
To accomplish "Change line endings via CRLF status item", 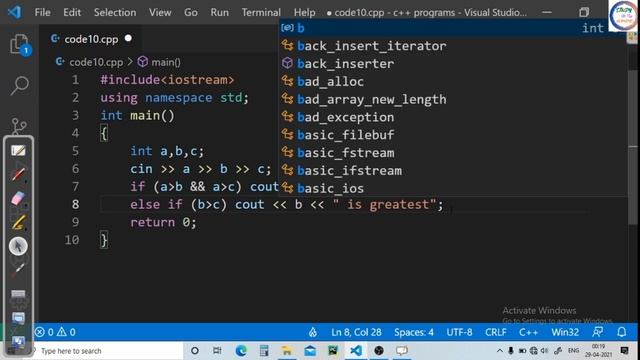I will coord(496,332).
